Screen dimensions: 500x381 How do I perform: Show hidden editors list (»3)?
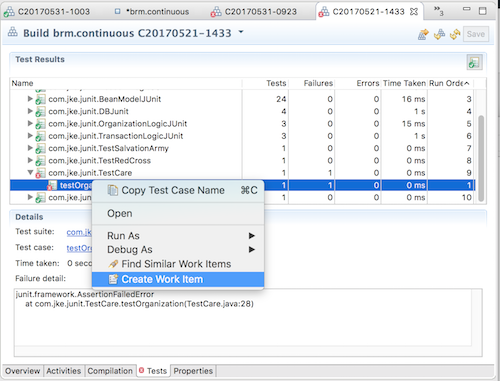pyautogui.click(x=438, y=11)
